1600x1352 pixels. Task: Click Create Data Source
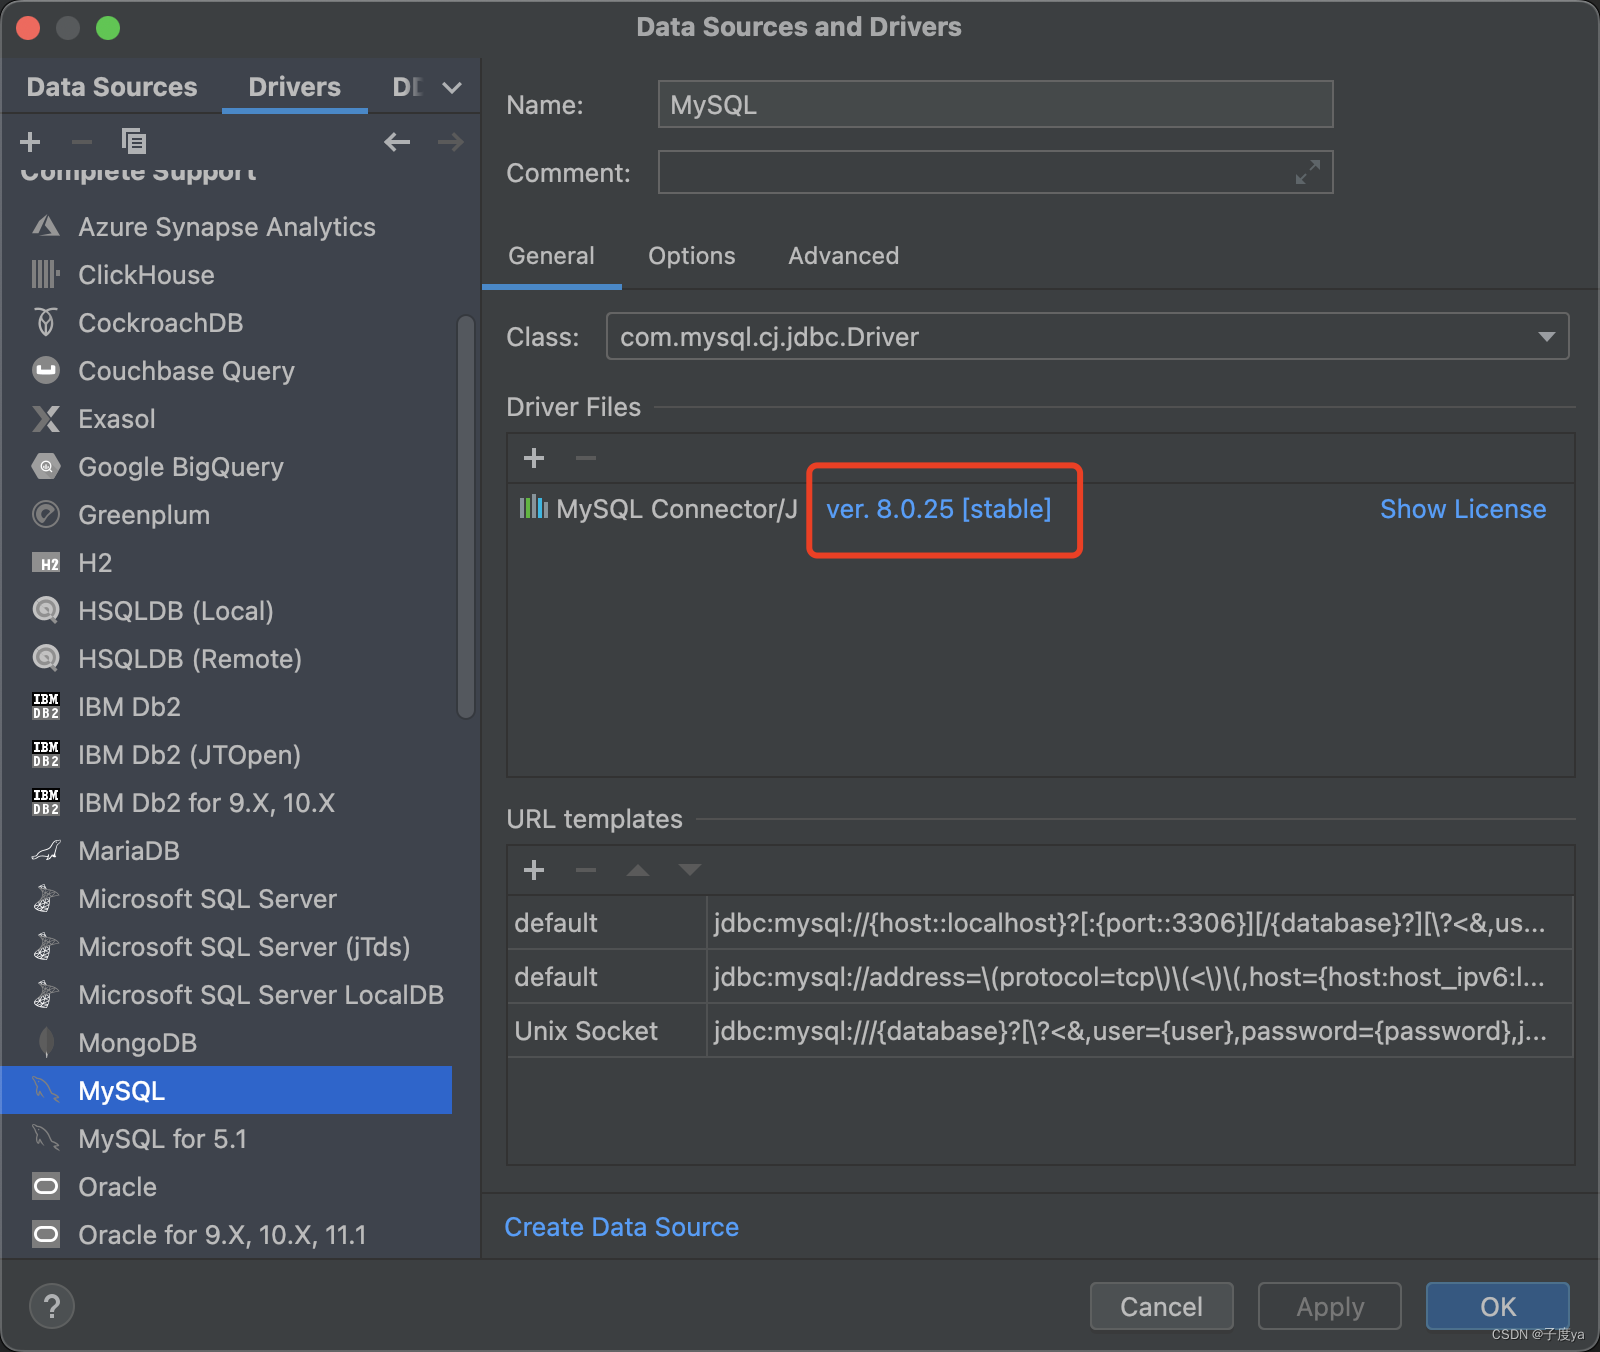click(x=621, y=1226)
